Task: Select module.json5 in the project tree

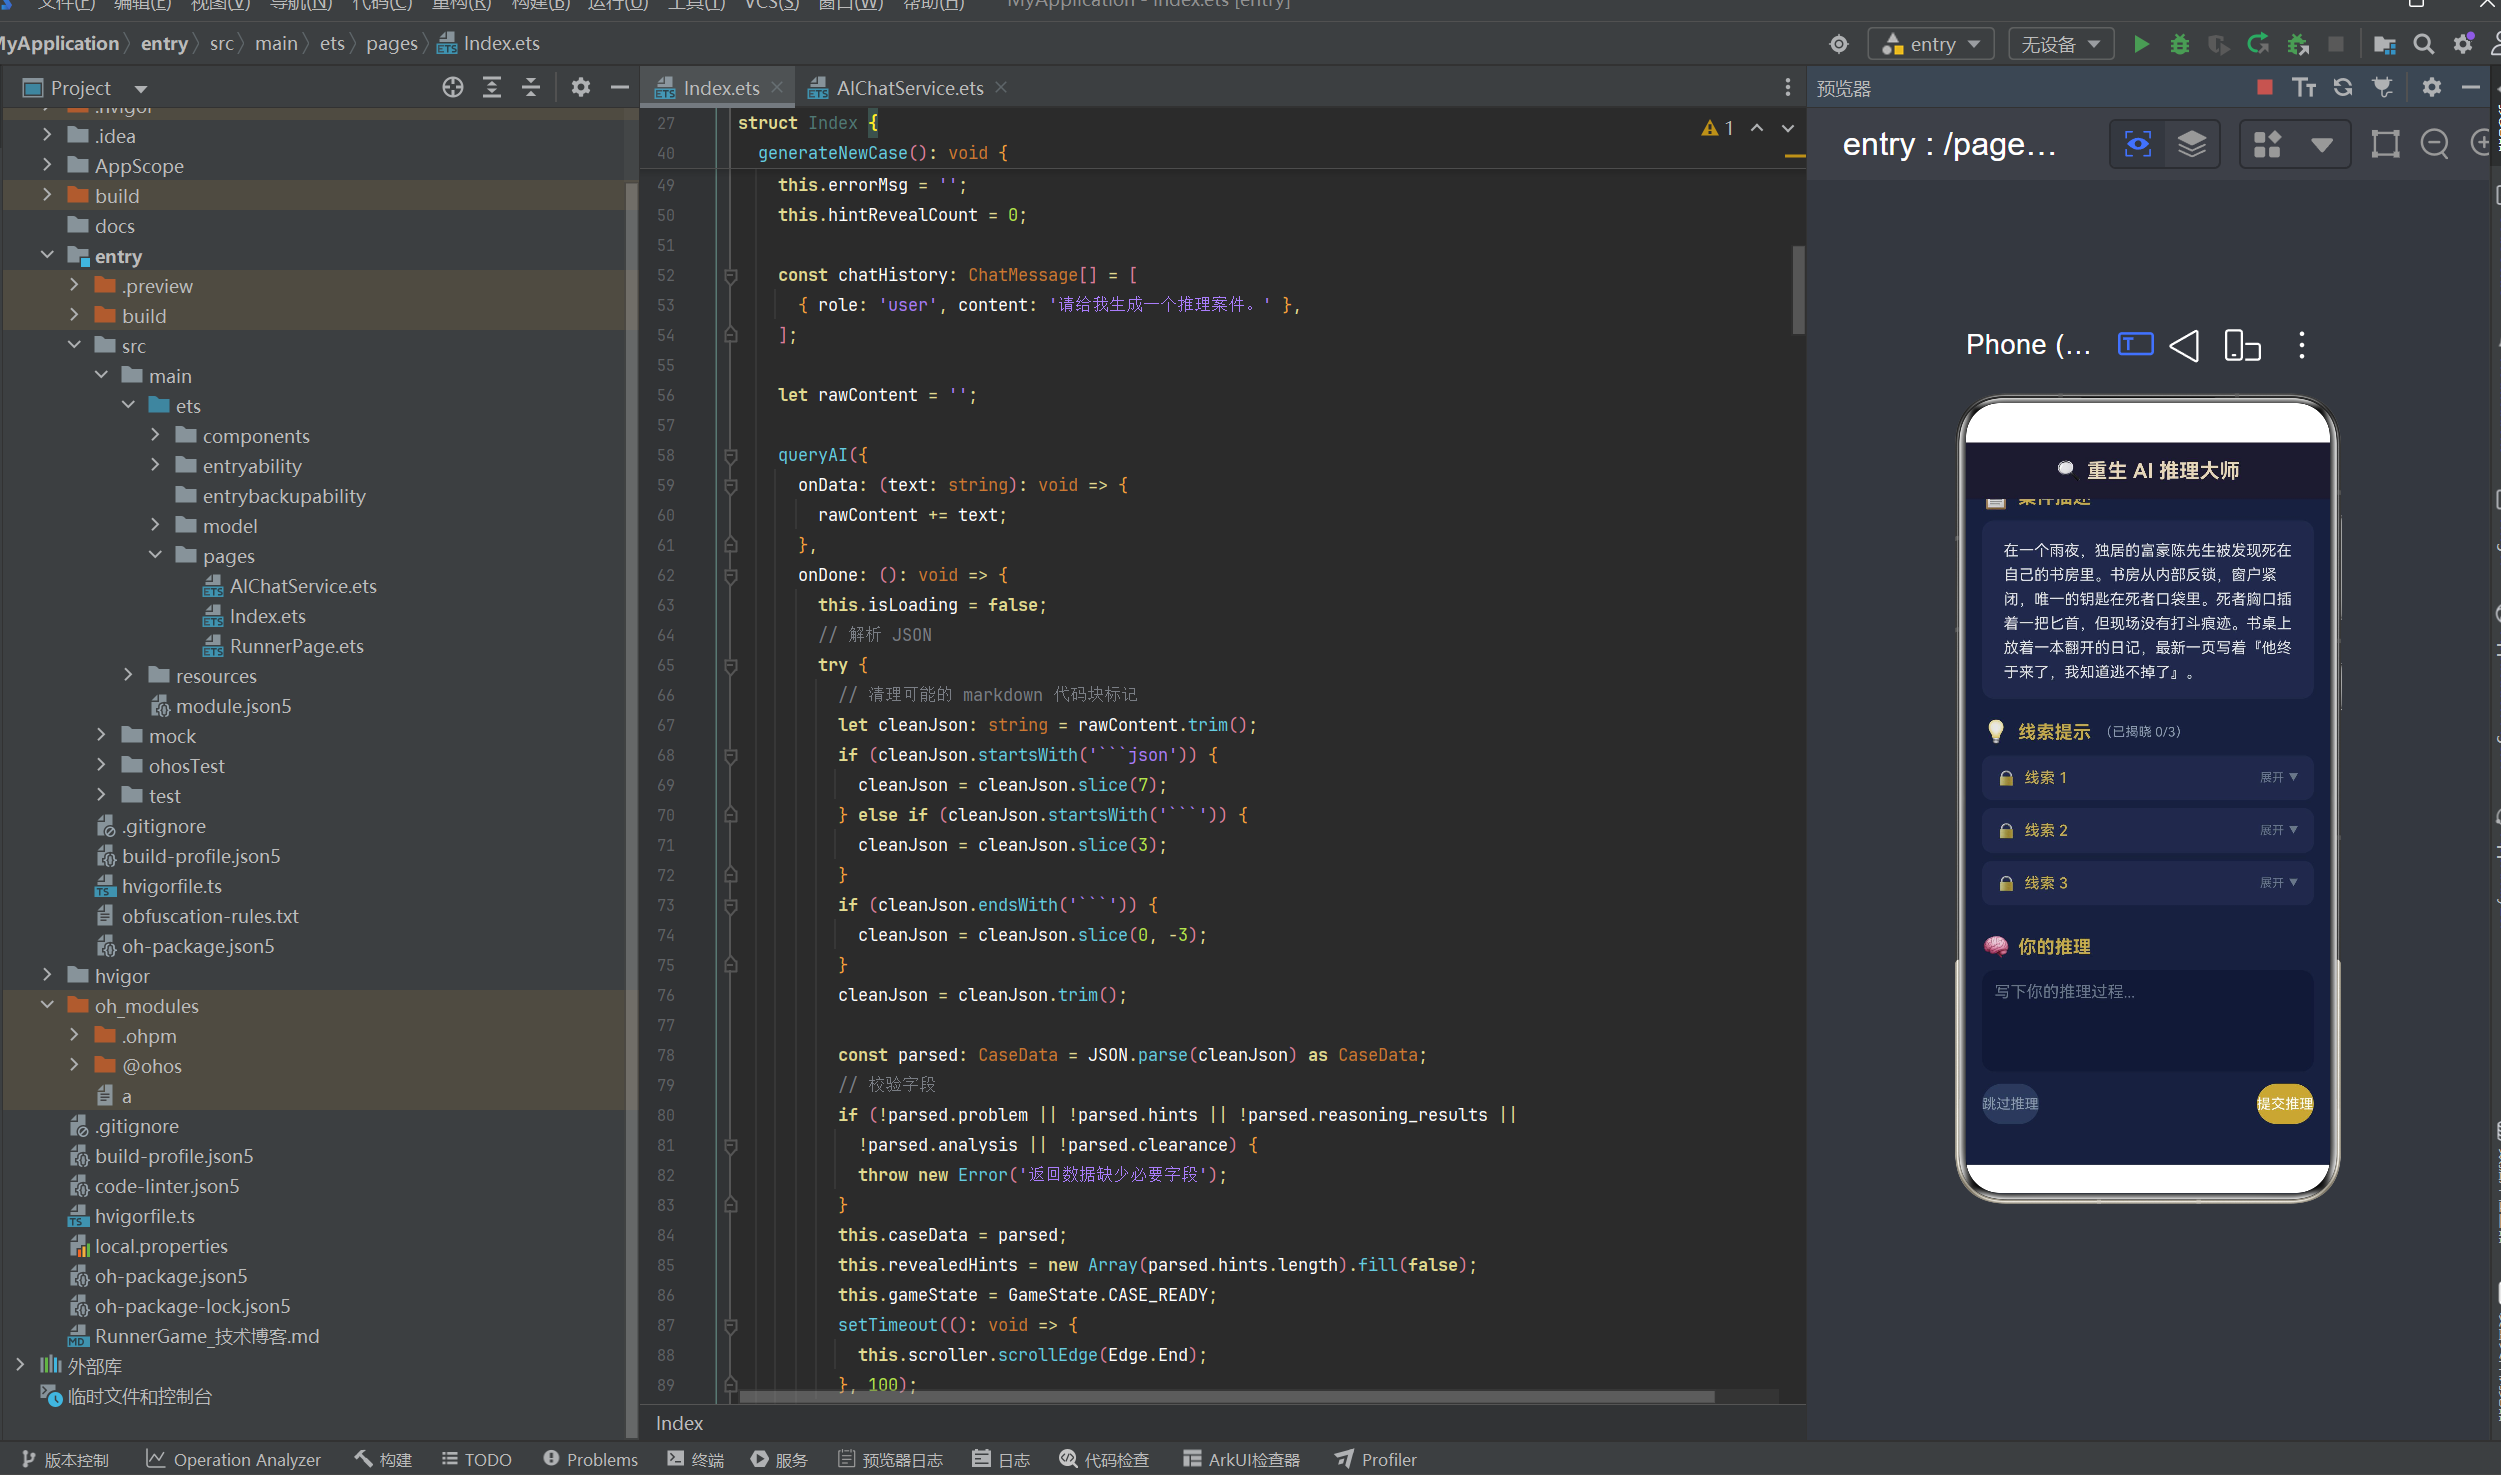Action: [233, 706]
